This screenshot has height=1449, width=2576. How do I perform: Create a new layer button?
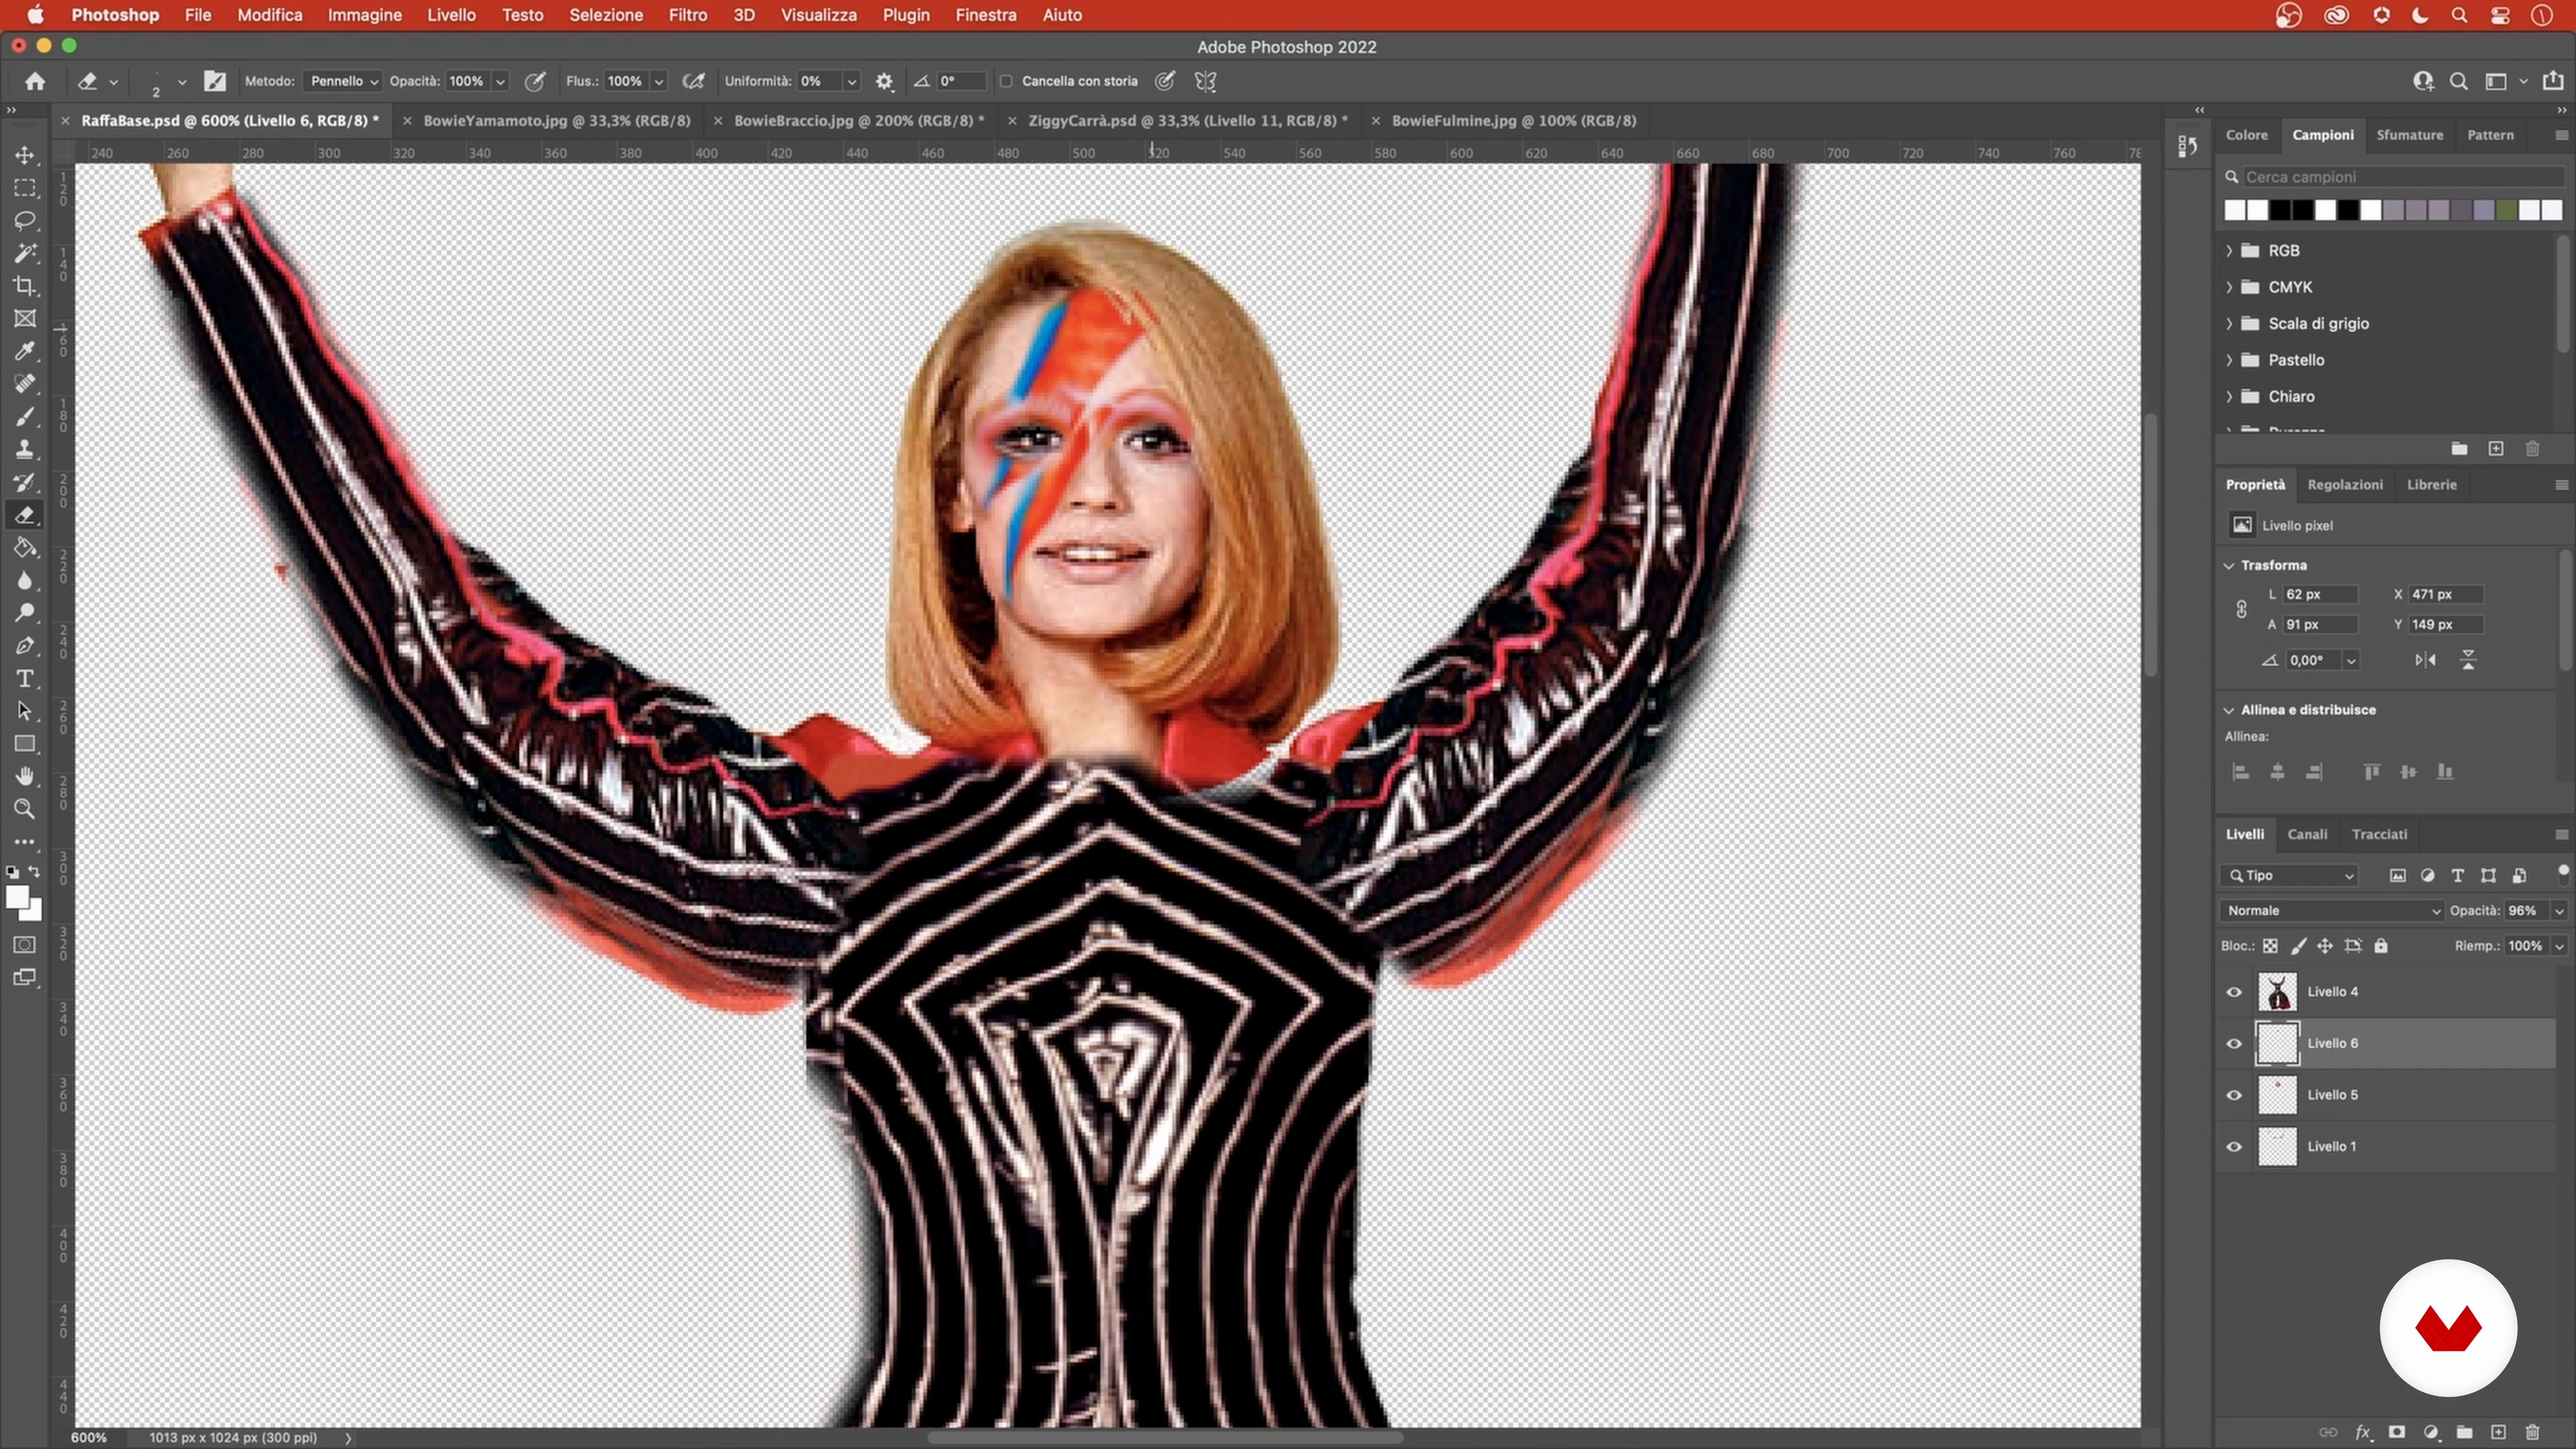point(2498,1432)
